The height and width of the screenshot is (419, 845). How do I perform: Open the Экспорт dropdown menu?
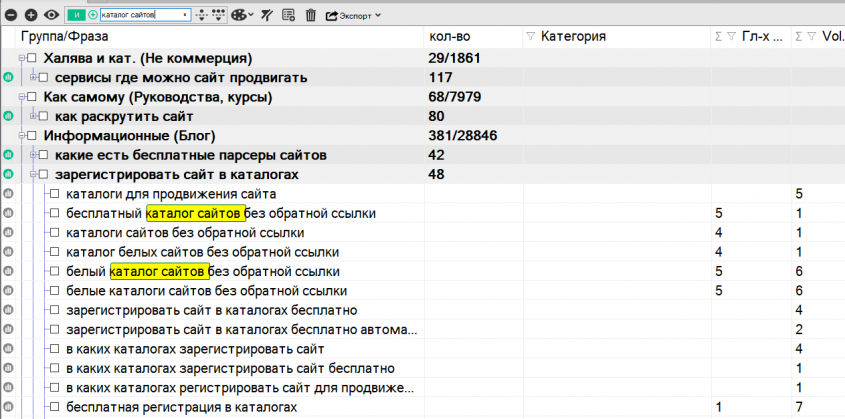point(354,16)
